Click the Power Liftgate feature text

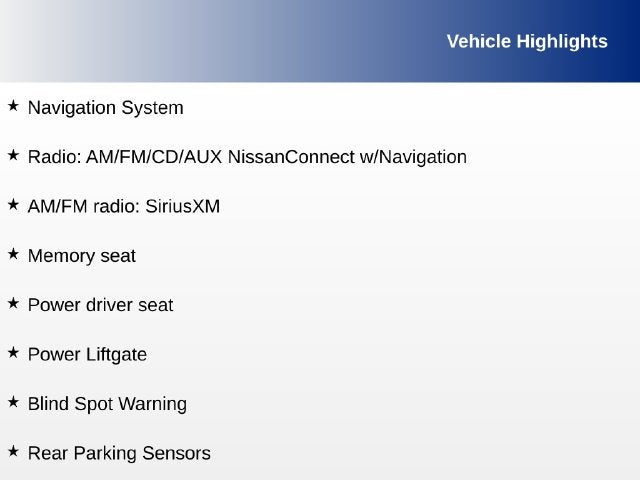click(x=87, y=355)
